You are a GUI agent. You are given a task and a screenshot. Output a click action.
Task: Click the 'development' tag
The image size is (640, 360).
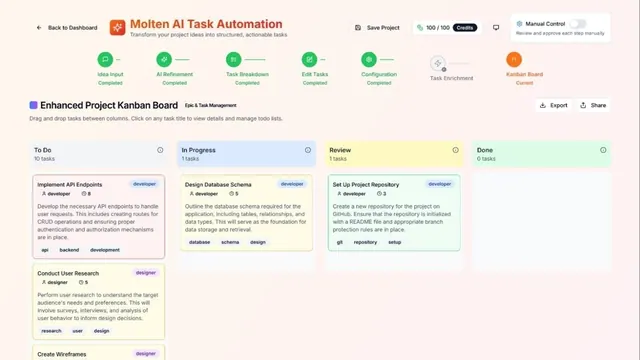point(105,250)
